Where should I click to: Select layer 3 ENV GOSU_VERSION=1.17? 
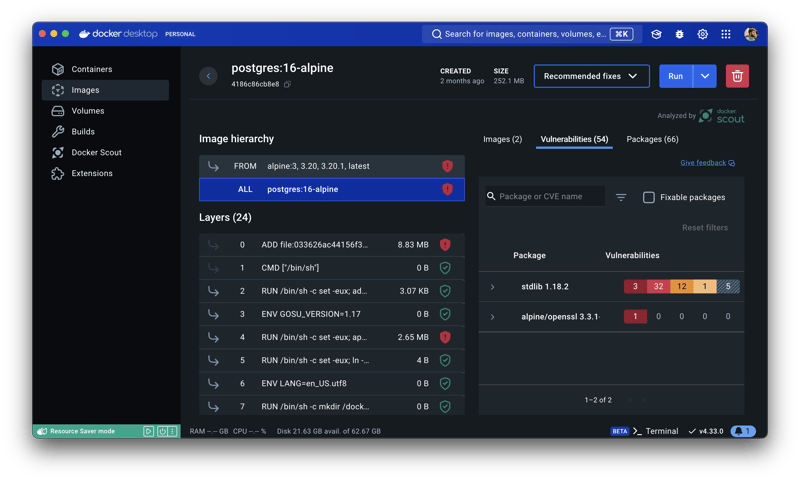(x=332, y=314)
